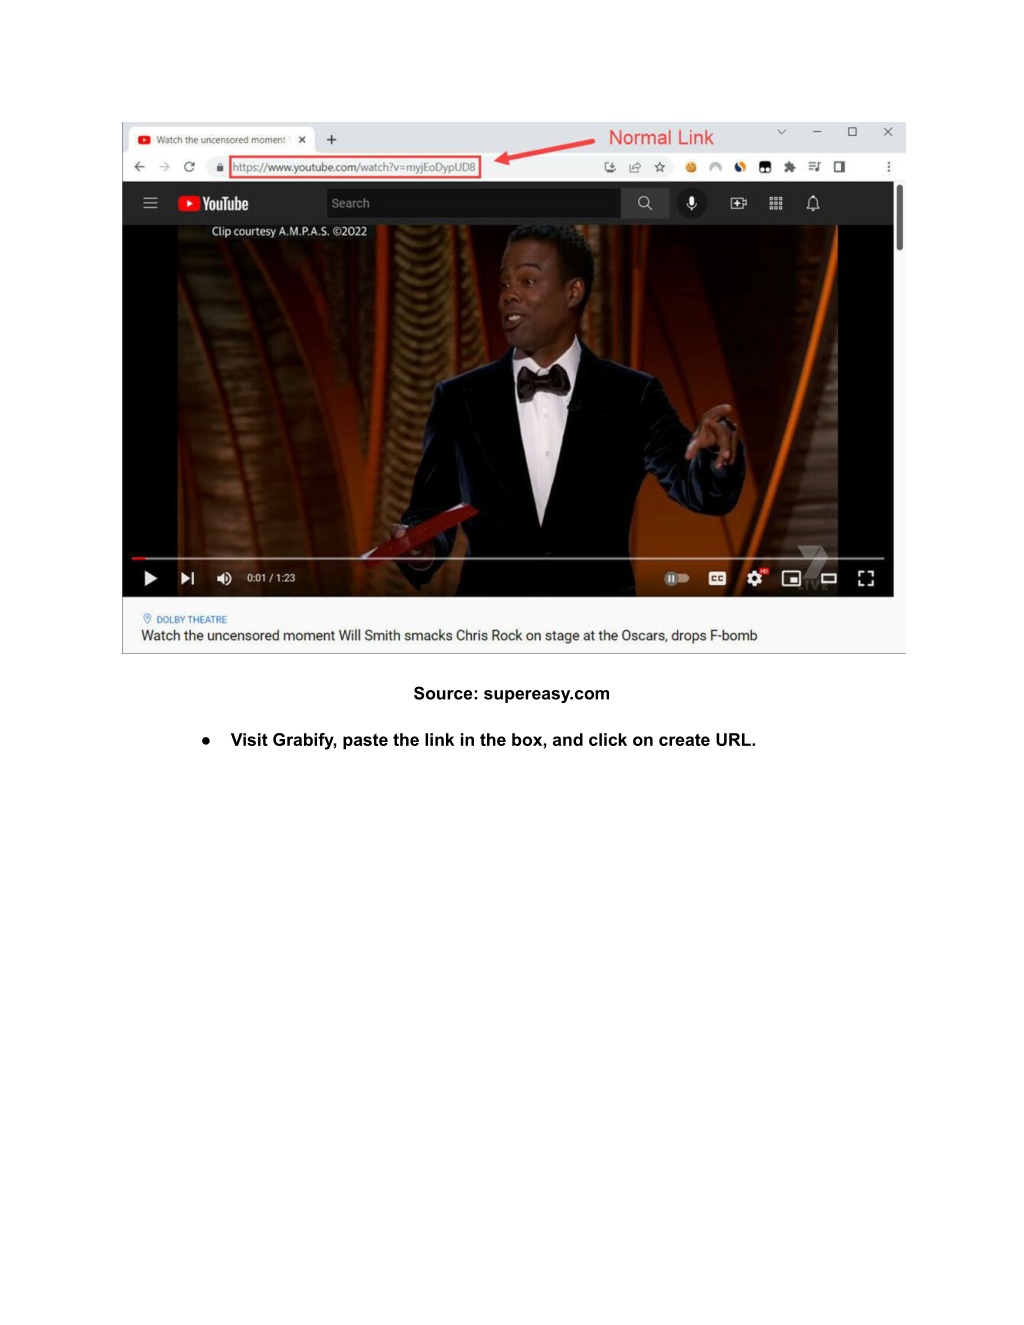1024x1325 pixels.
Task: Mute the video volume
Action: click(224, 578)
